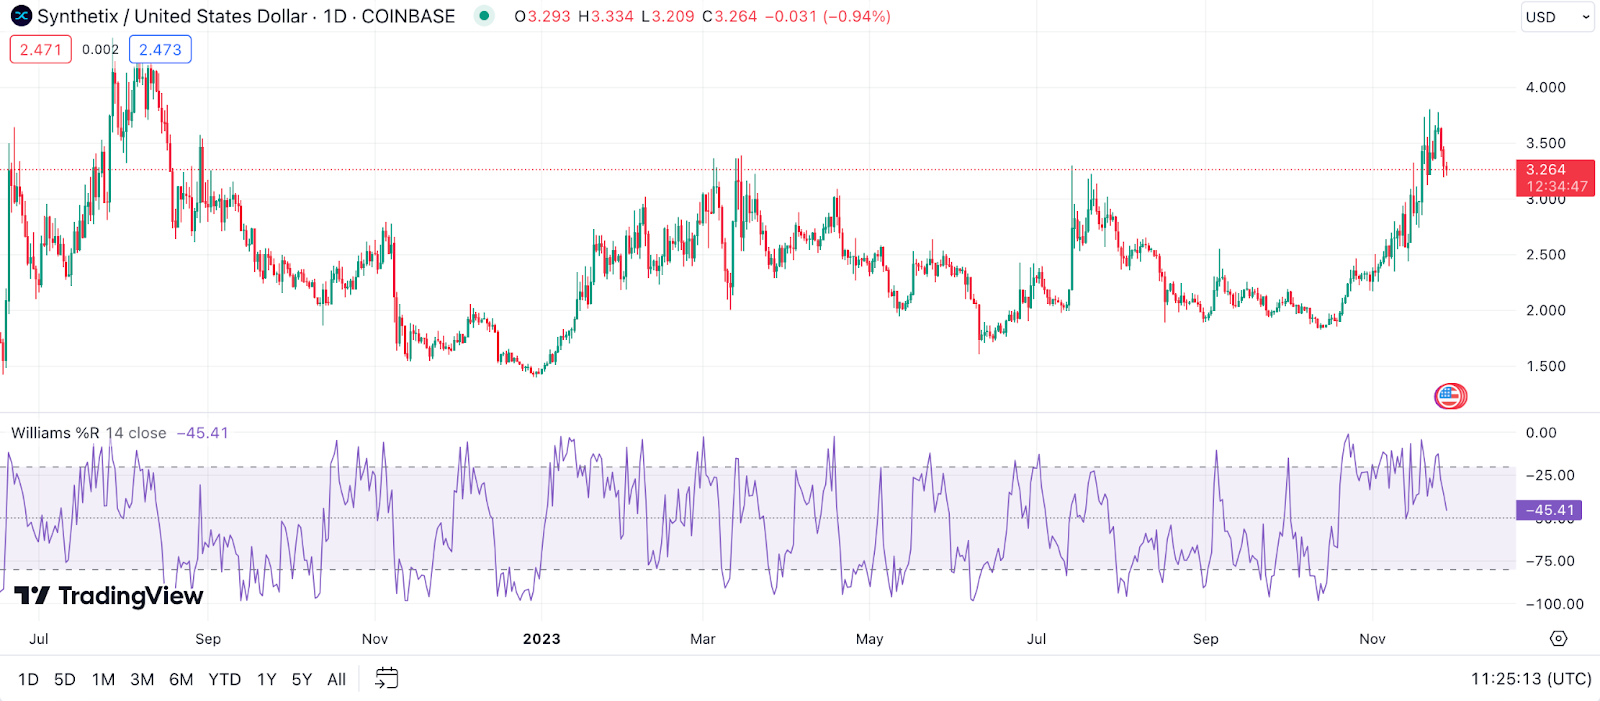Select the current price label 3.264
This screenshot has height=701, width=1600.
point(1555,177)
